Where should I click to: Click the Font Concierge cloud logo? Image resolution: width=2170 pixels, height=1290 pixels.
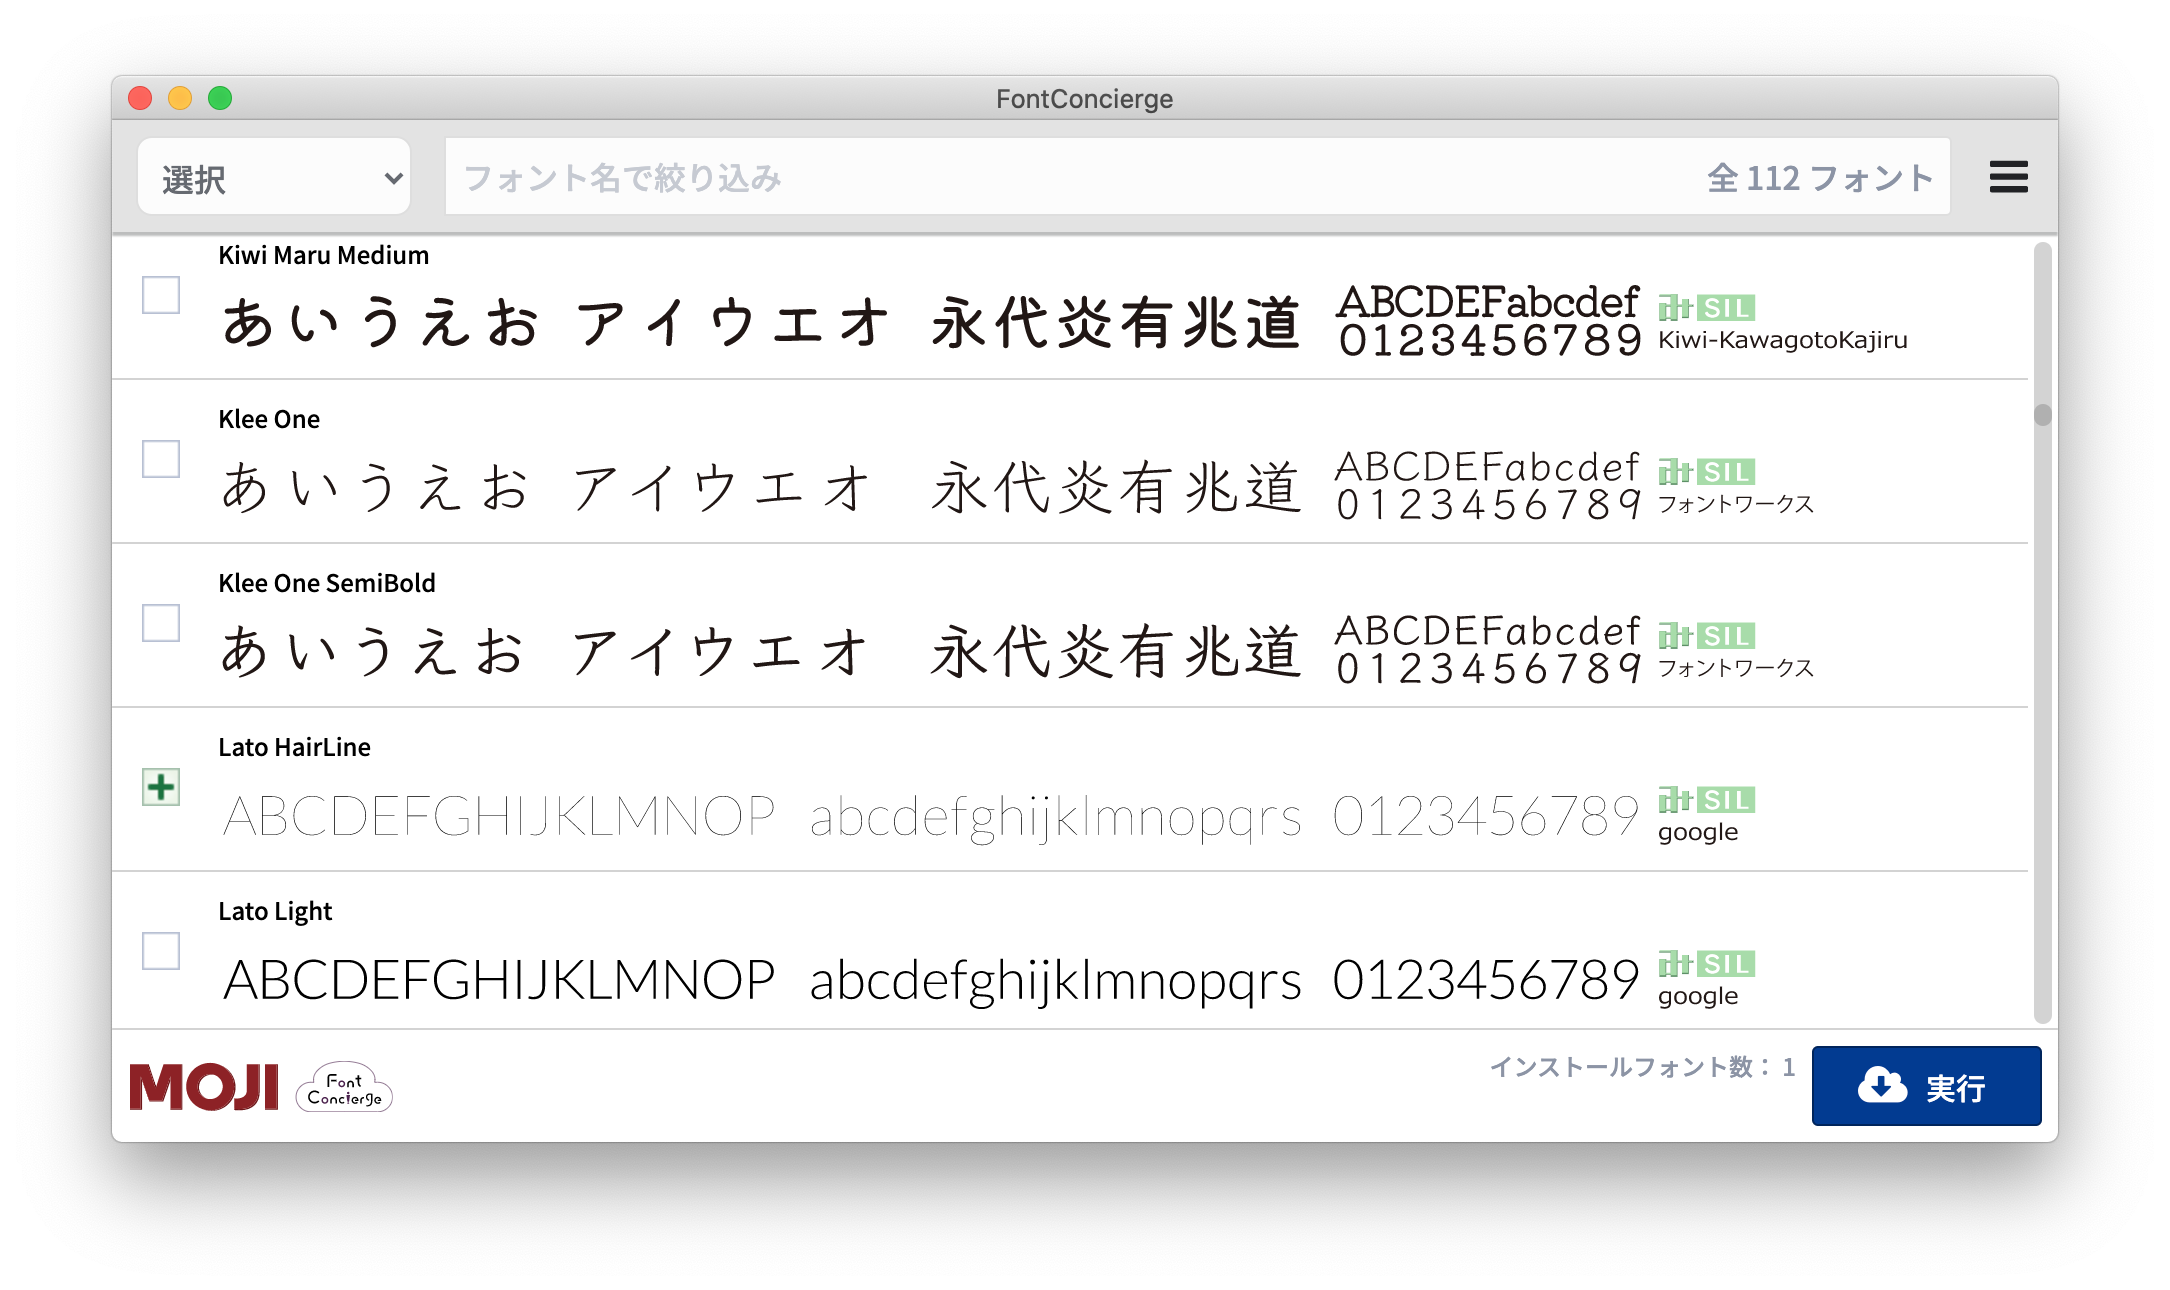pos(344,1088)
